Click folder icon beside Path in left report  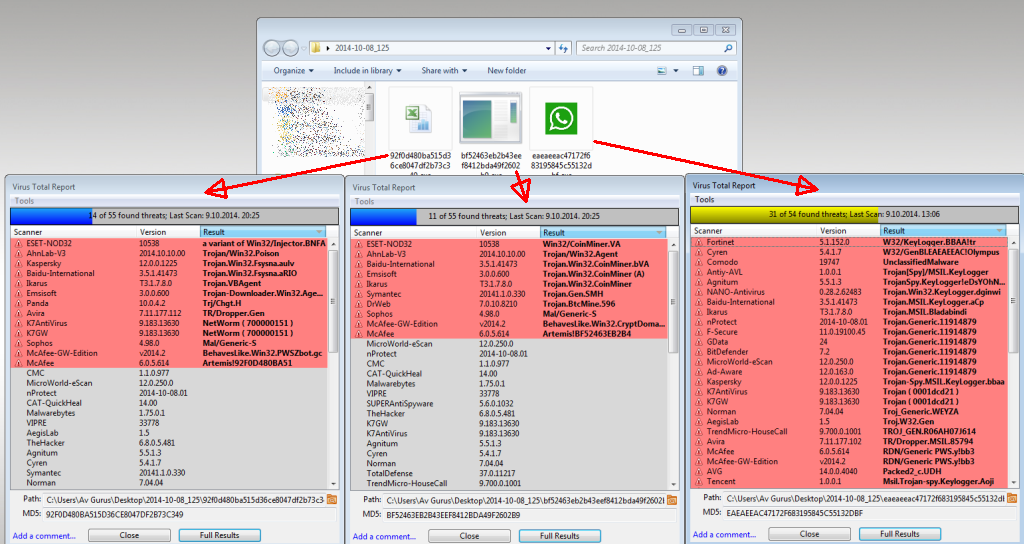coord(331,500)
